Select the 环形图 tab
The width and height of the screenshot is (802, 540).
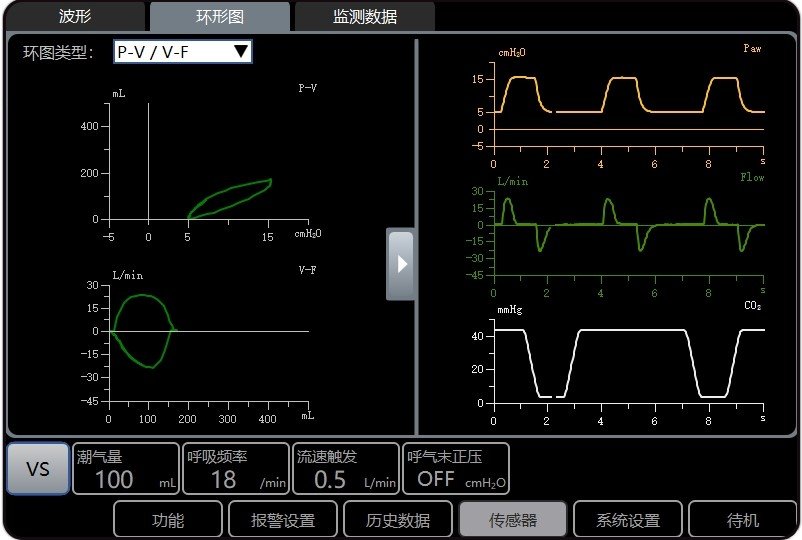[220, 17]
